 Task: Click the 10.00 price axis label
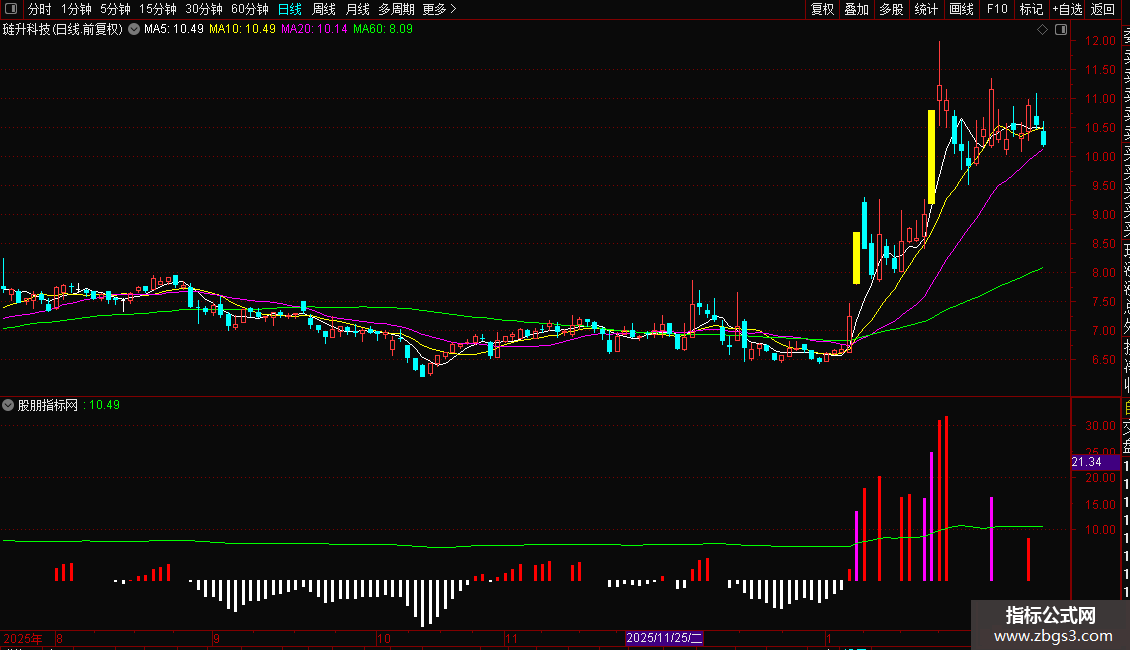[1100, 156]
